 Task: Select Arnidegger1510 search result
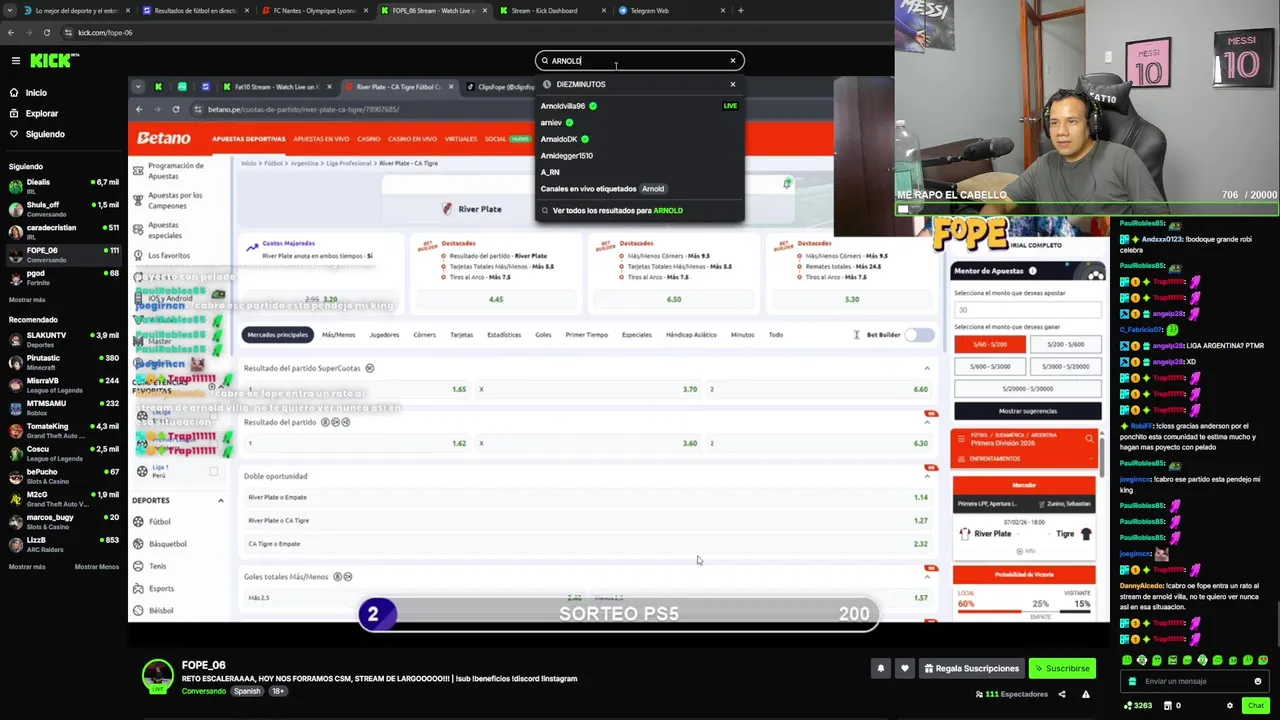(x=640, y=155)
